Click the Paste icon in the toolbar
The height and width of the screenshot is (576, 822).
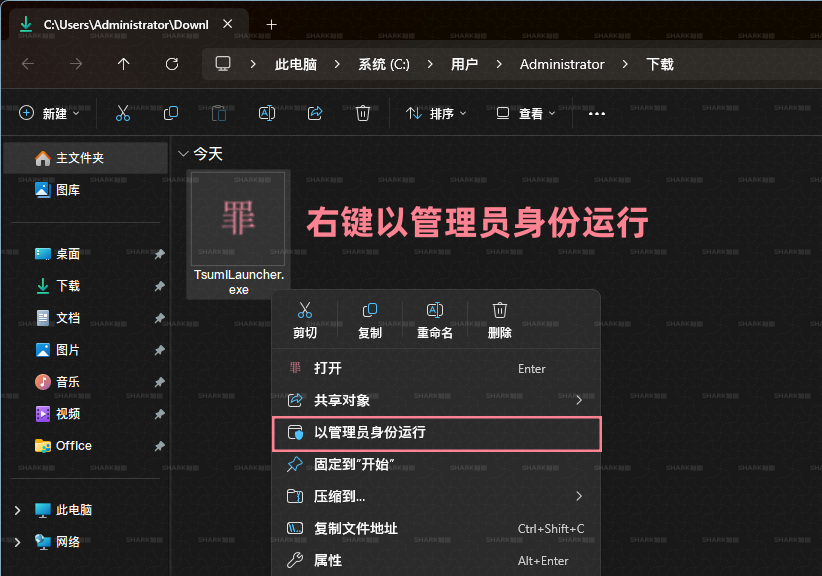[219, 113]
